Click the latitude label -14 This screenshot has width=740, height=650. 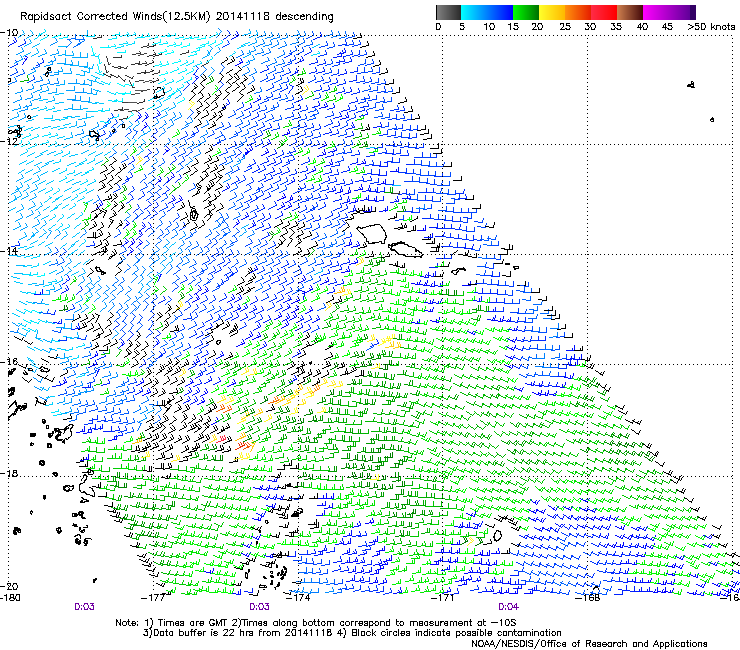point(9,251)
